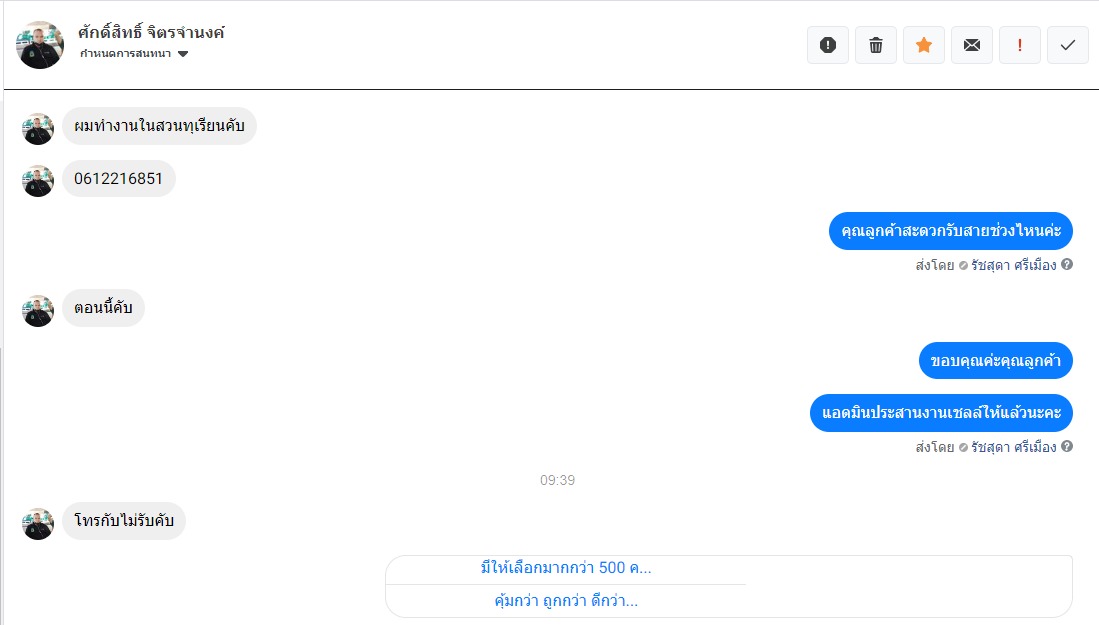Click the blue message คุณลูกค้าสะดวกรับสายช่วงไหนค่ะ
This screenshot has height=625, width=1099.
(950, 231)
